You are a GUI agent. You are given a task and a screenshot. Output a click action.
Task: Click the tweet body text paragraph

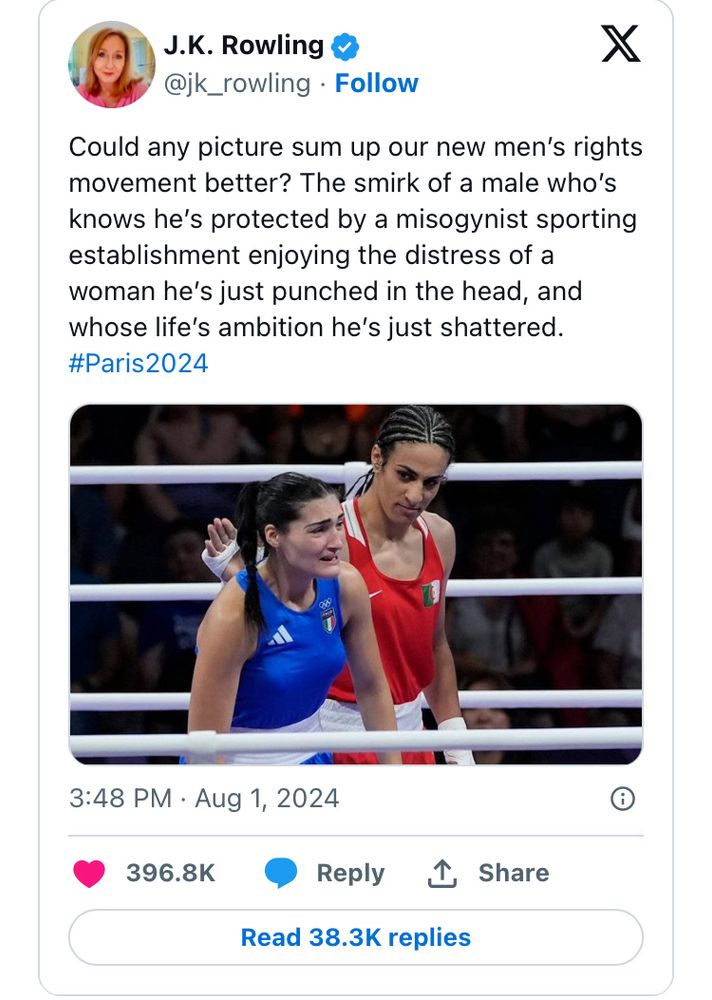point(356,237)
